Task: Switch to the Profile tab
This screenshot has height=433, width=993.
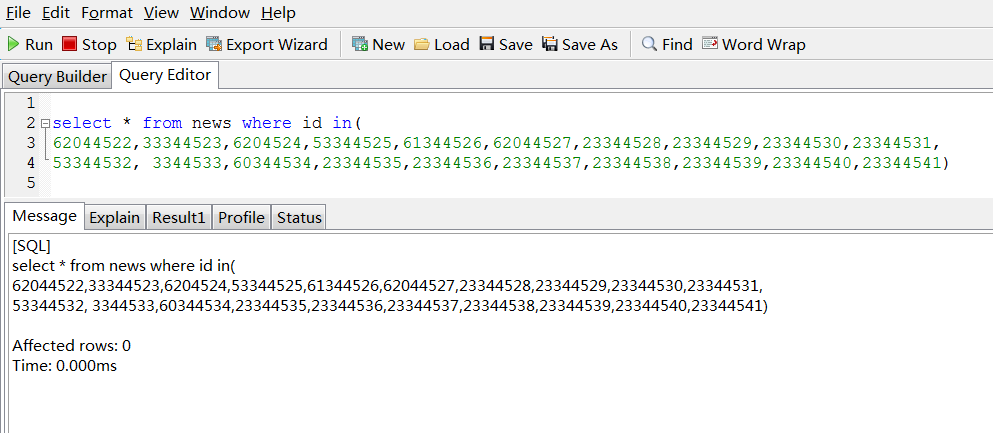Action: [241, 217]
